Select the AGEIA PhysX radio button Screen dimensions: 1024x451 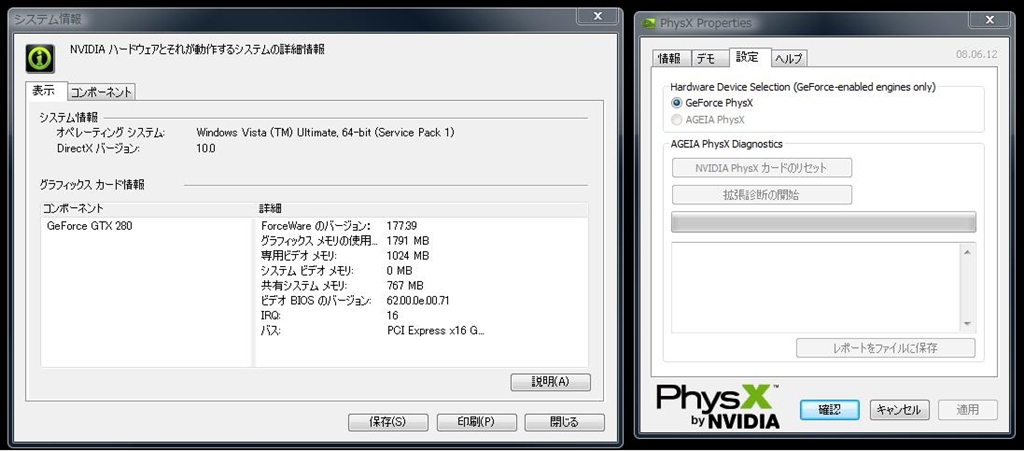pyautogui.click(x=677, y=119)
